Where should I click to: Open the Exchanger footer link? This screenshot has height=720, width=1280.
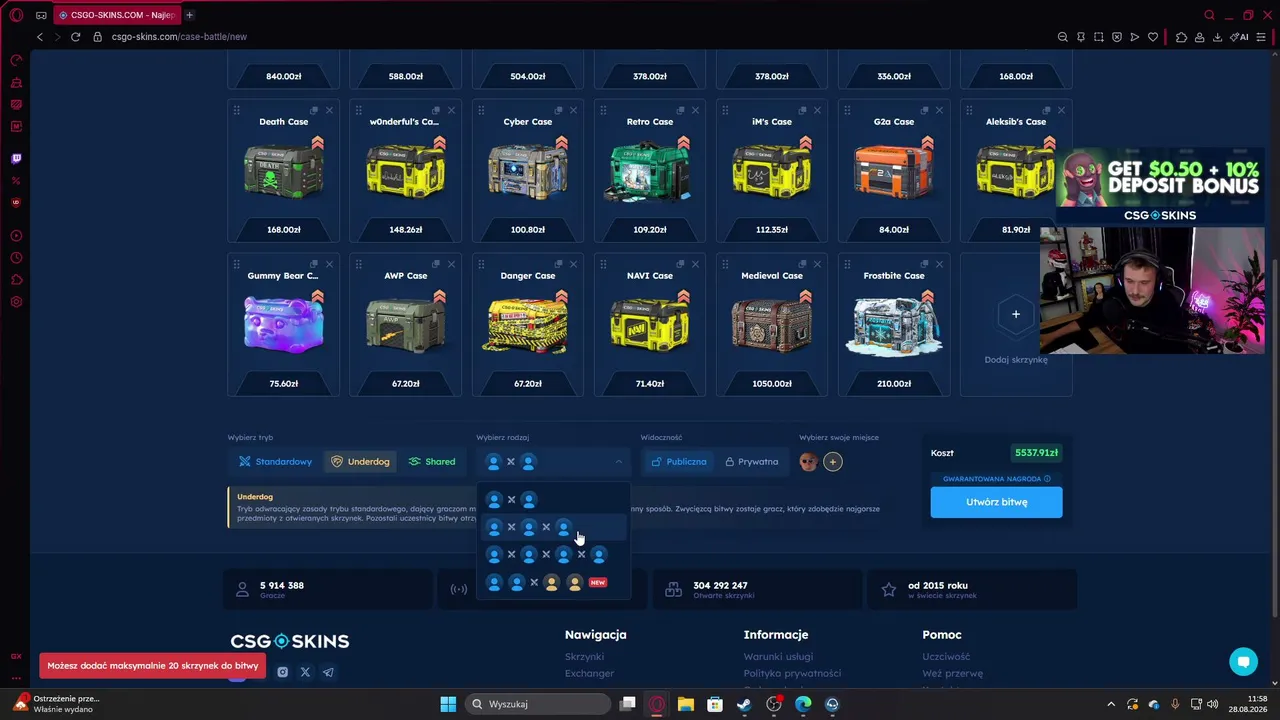(x=589, y=674)
